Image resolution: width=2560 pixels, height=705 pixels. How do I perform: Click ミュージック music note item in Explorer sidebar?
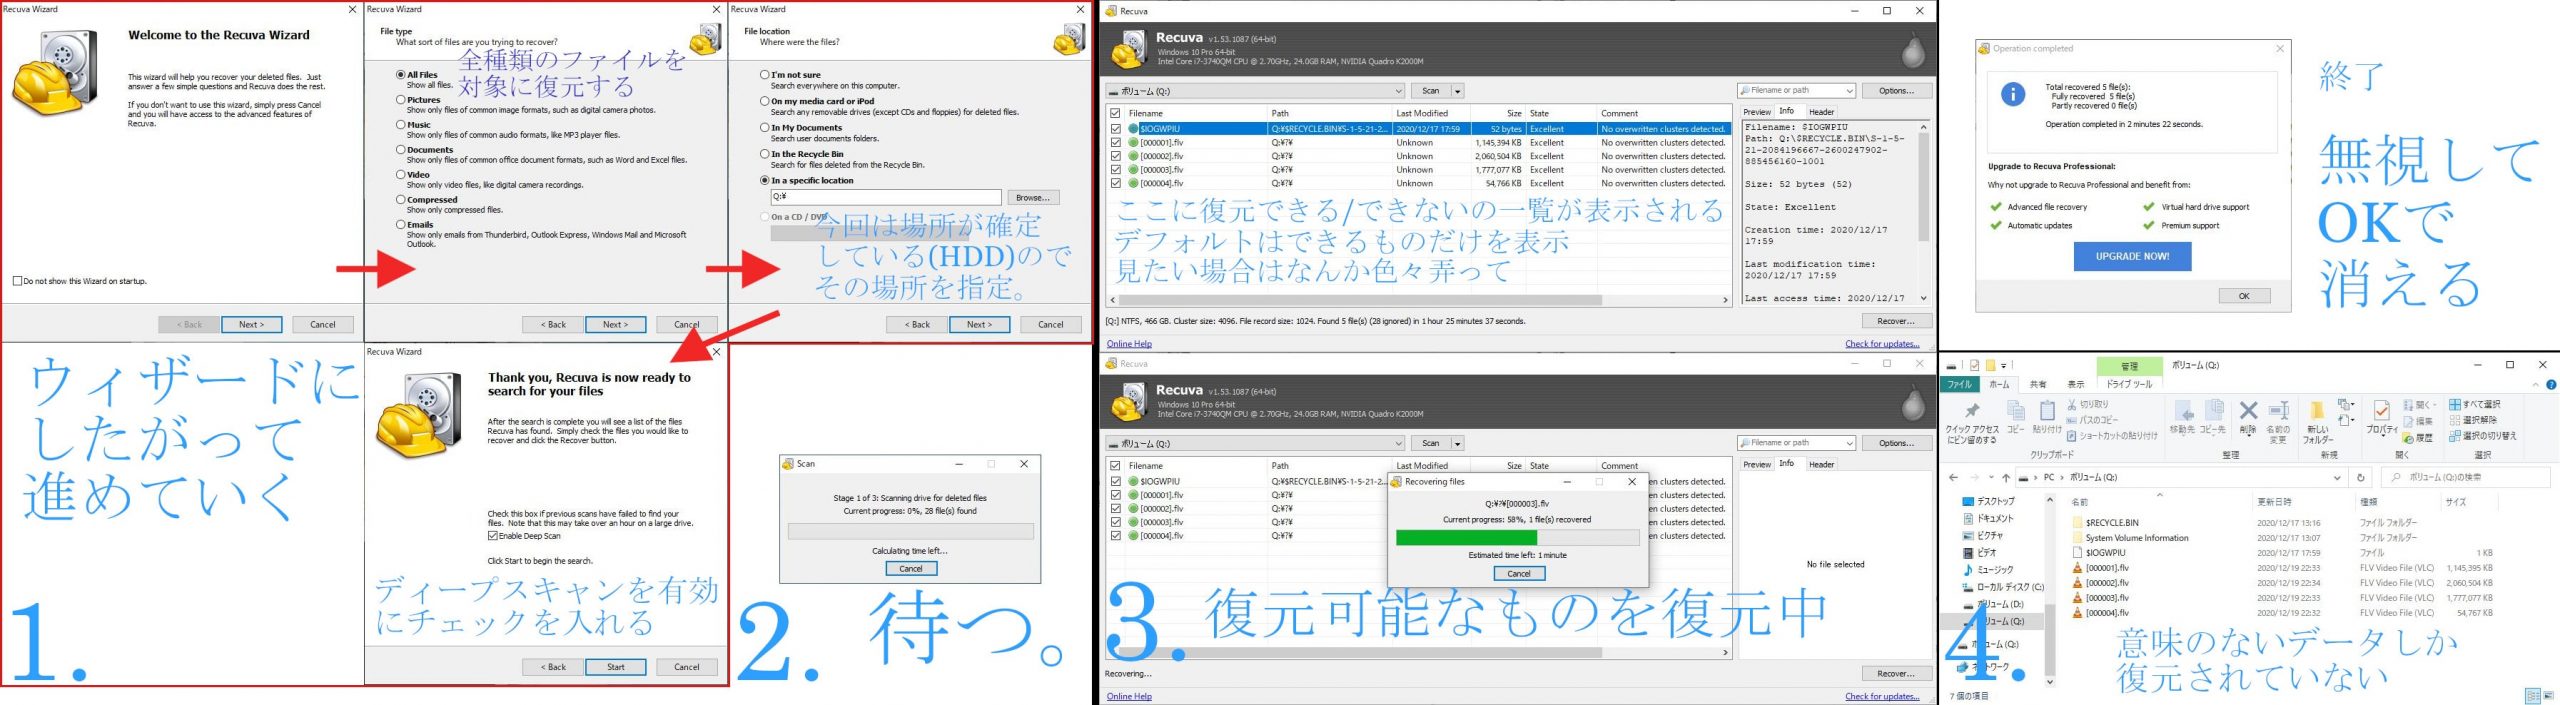[x=1988, y=569]
